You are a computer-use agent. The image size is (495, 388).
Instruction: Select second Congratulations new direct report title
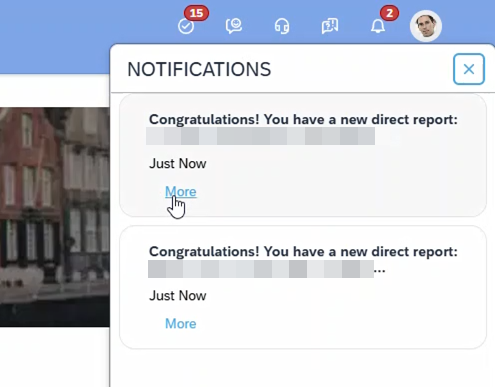(x=303, y=251)
